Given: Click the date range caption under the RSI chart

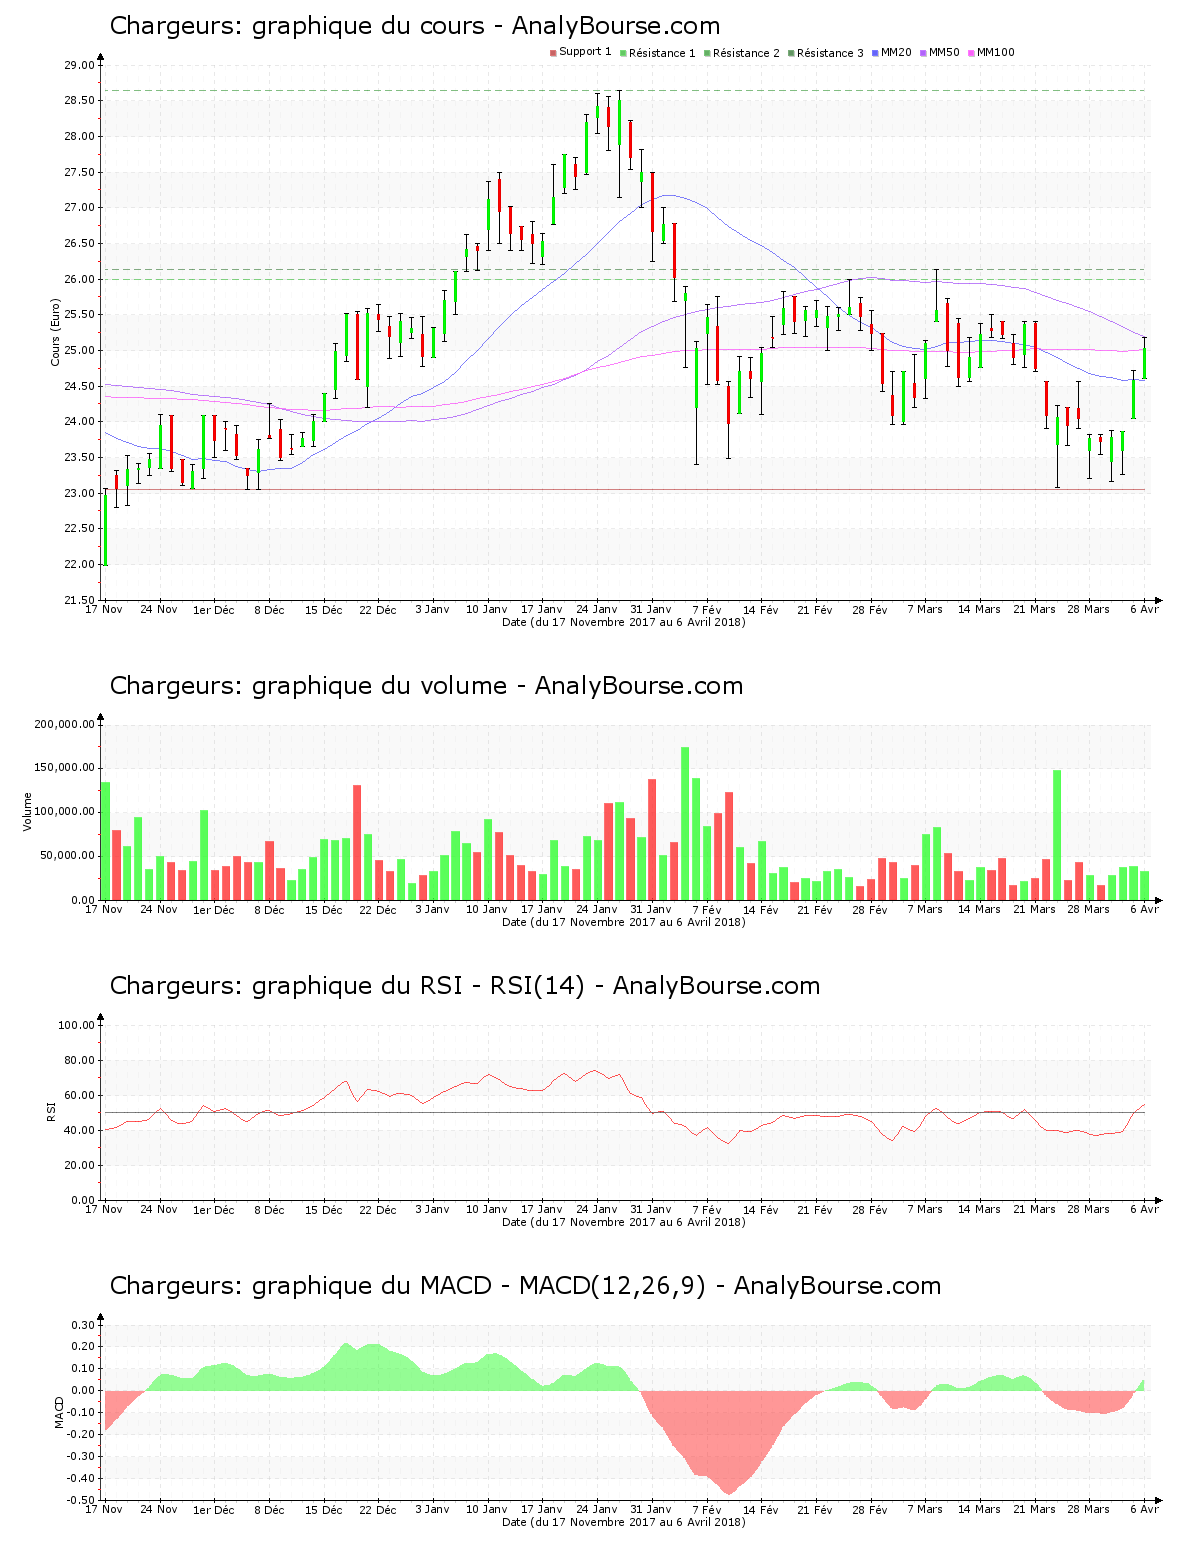Looking at the screenshot, I should pos(623,1222).
